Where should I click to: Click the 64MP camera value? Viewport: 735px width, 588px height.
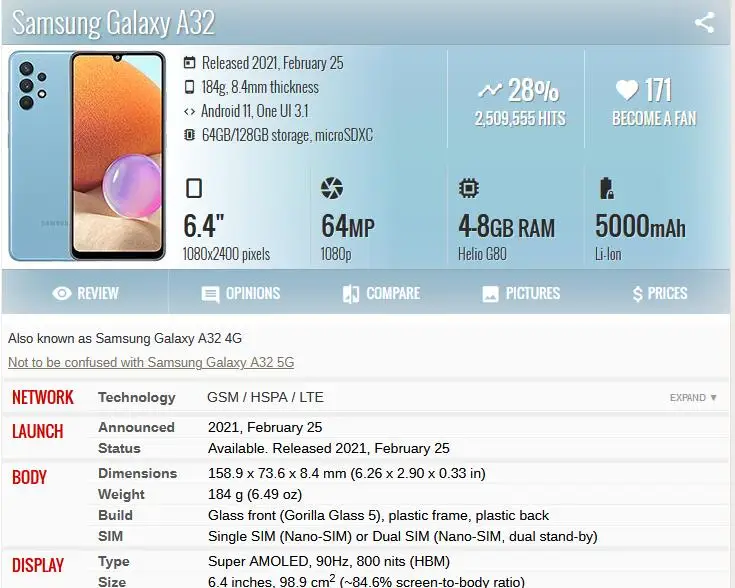click(348, 226)
